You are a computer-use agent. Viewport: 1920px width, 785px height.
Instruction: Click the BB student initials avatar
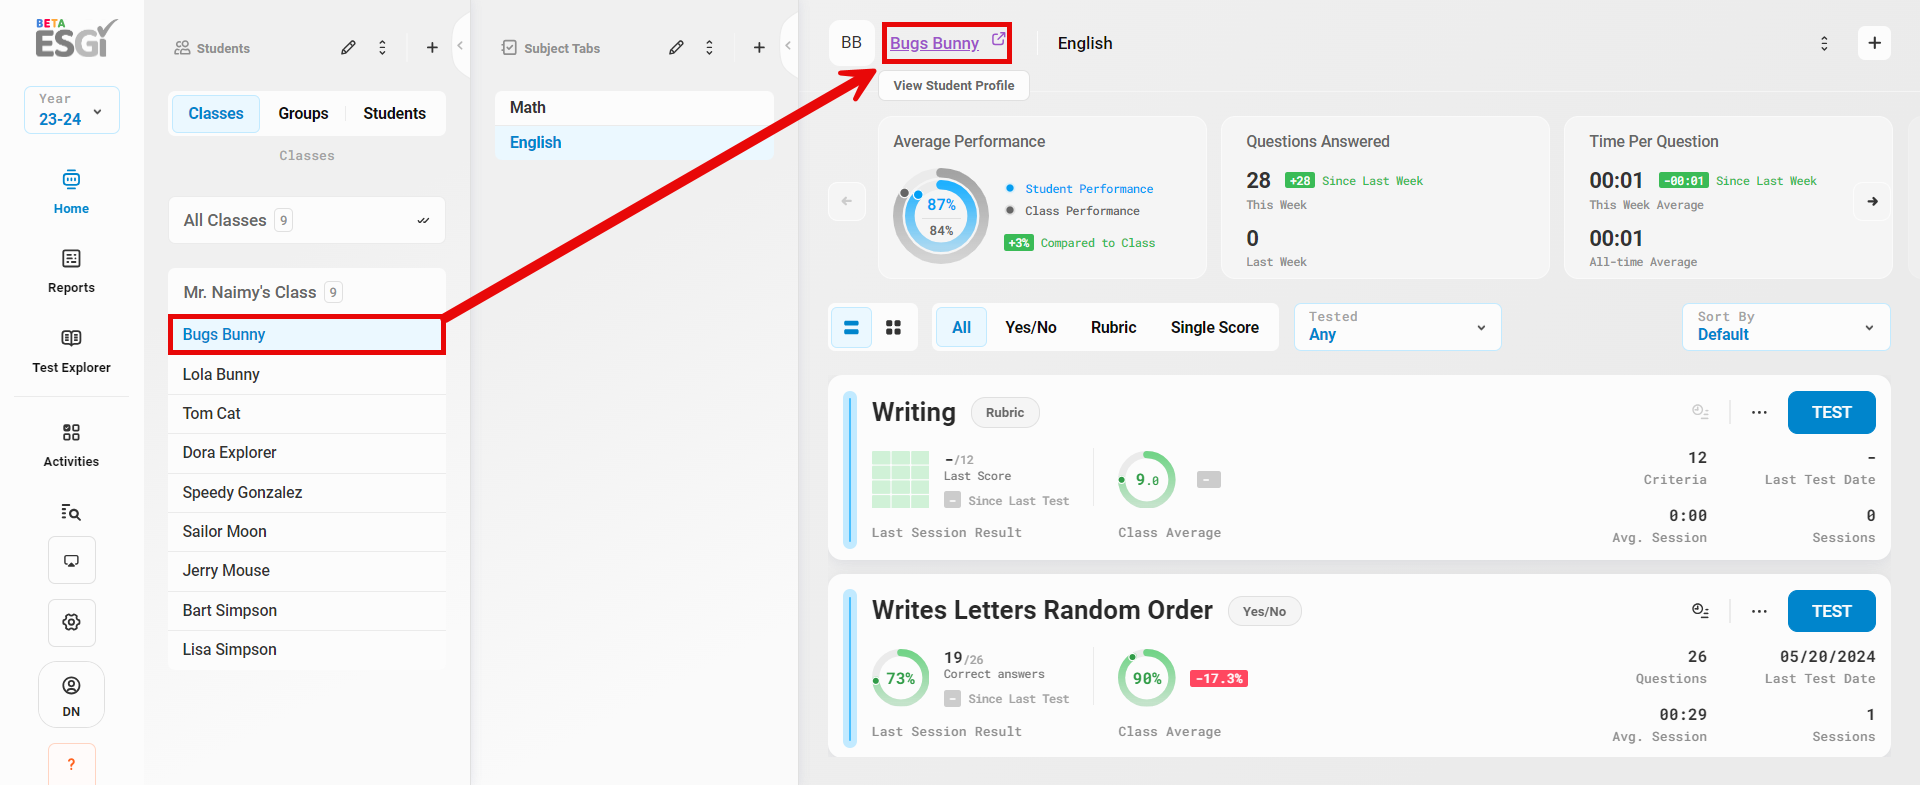click(x=851, y=43)
